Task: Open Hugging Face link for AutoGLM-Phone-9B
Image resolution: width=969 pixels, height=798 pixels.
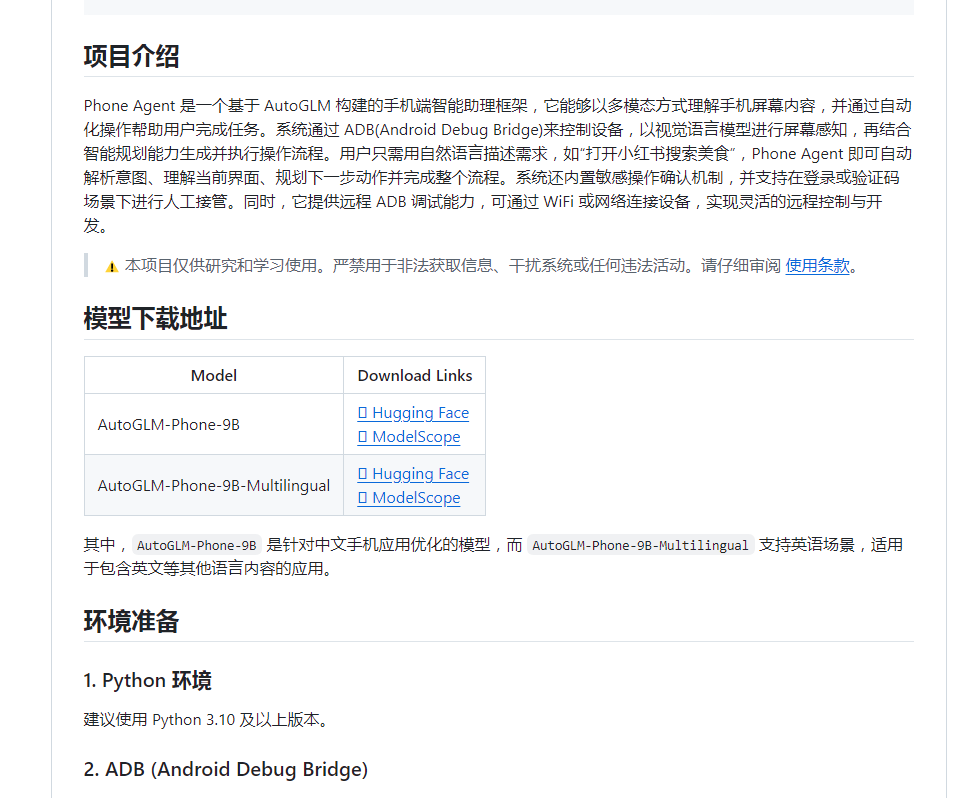Action: click(413, 412)
